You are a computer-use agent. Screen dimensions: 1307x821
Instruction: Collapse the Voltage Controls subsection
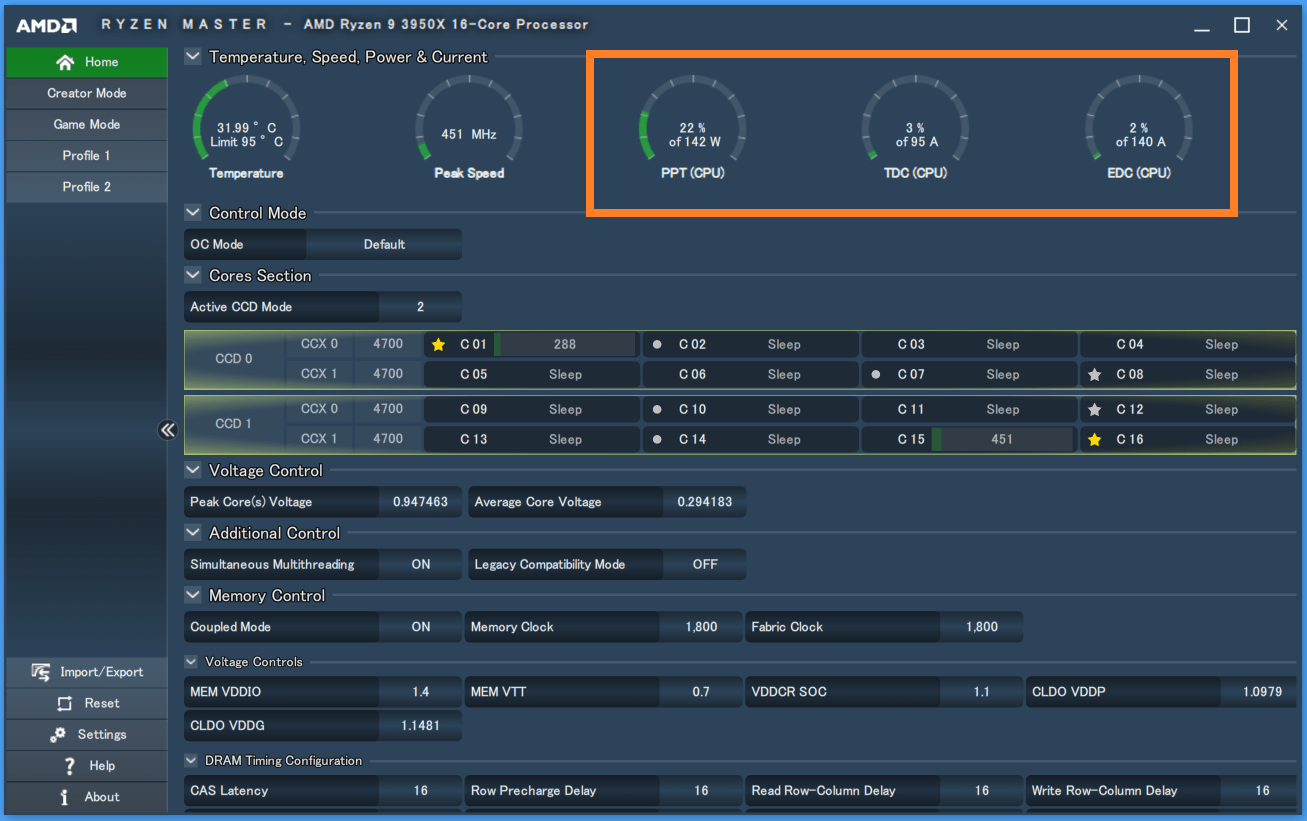click(x=192, y=662)
